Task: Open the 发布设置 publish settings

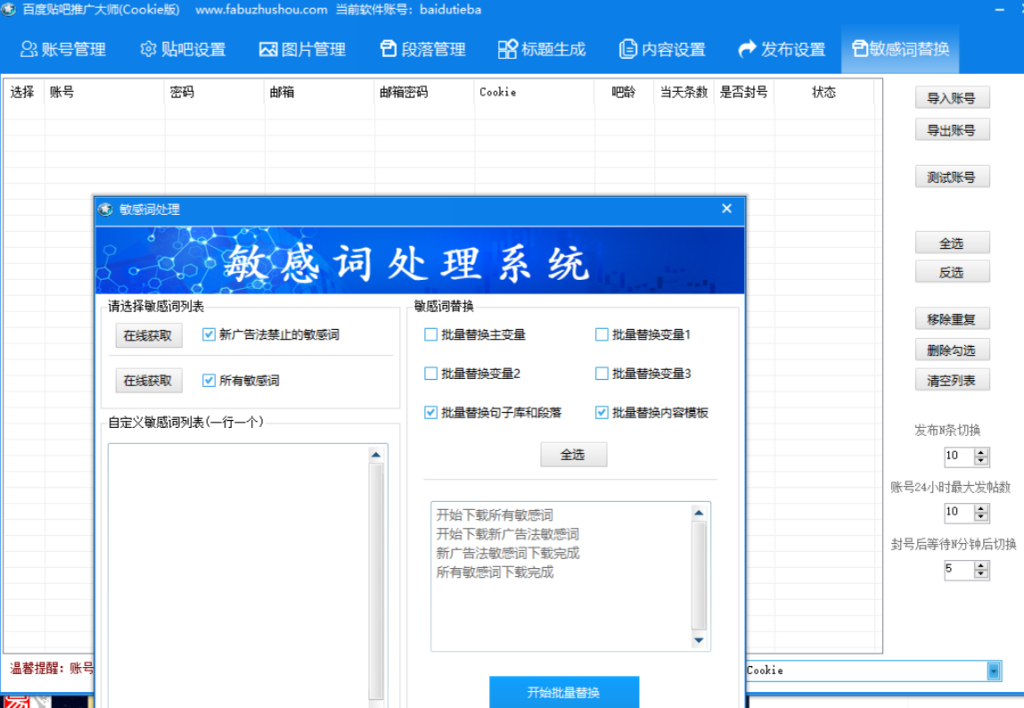Action: click(x=781, y=49)
